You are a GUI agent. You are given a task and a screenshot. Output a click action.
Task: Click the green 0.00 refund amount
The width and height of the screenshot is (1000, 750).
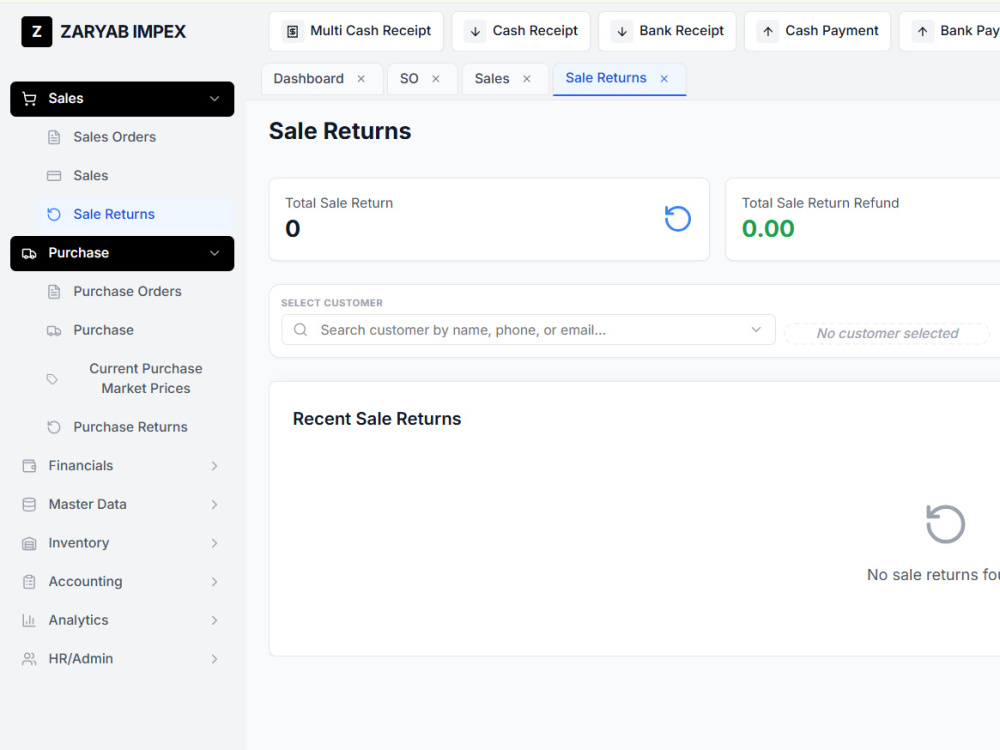pos(768,229)
